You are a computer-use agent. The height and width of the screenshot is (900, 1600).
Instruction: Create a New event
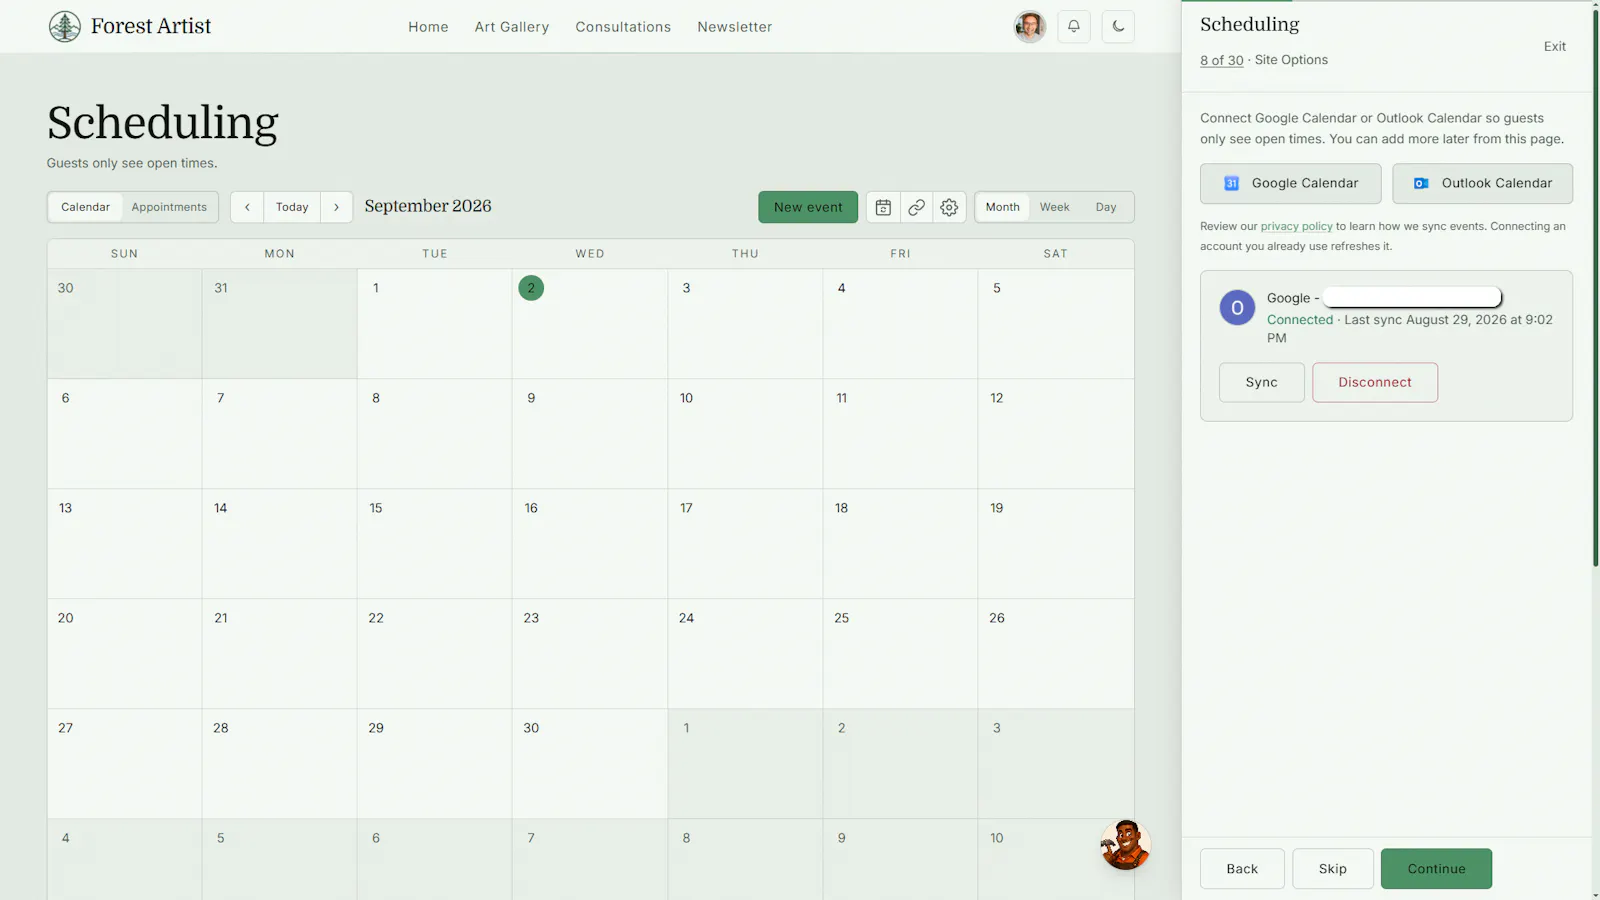click(x=808, y=207)
